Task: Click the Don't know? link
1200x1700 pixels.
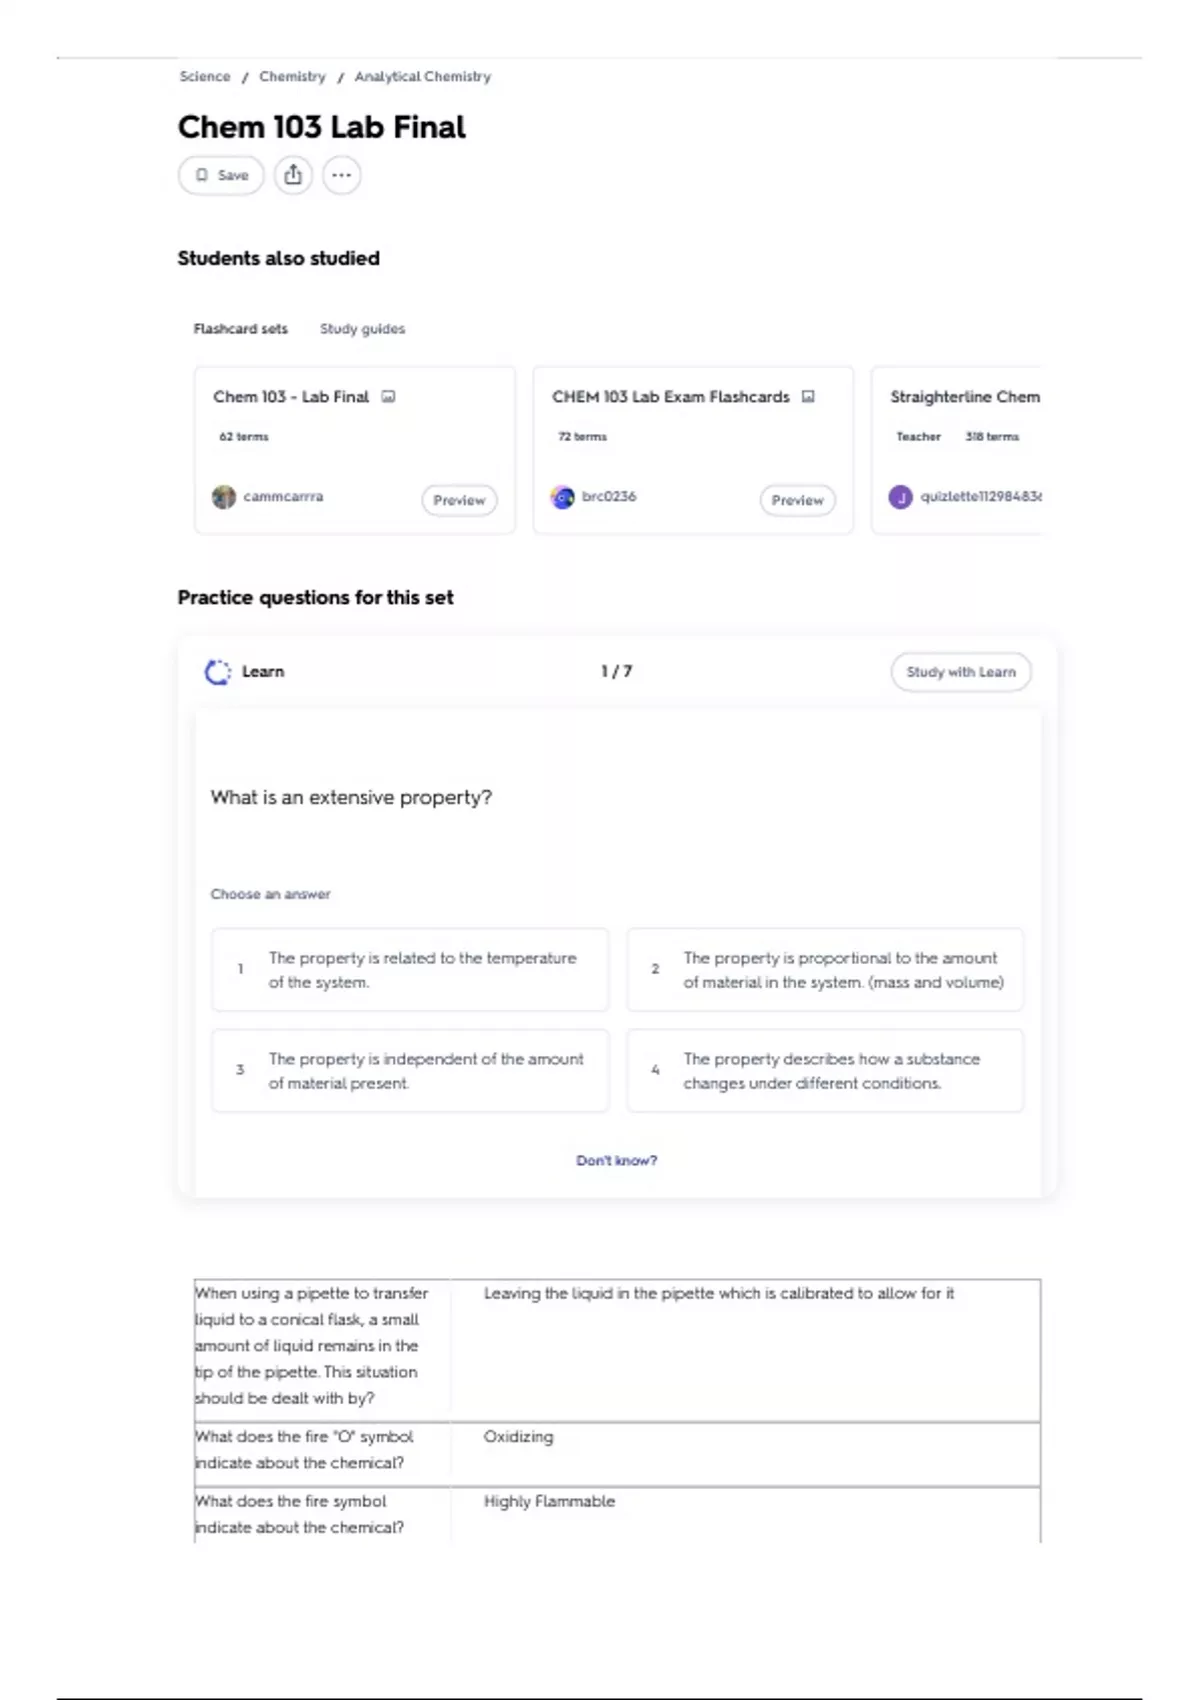Action: click(617, 1161)
